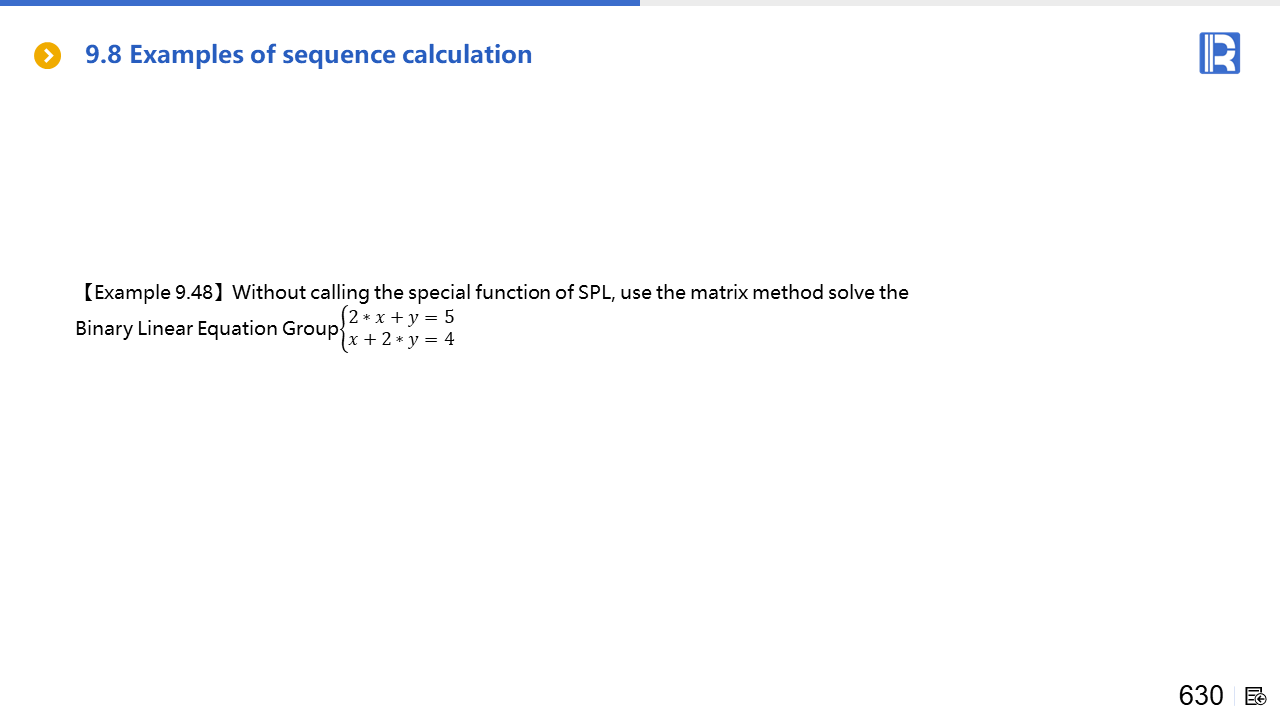Click the orange chevron icon beside the heading
Viewport: 1280px width, 720px height.
click(x=48, y=56)
